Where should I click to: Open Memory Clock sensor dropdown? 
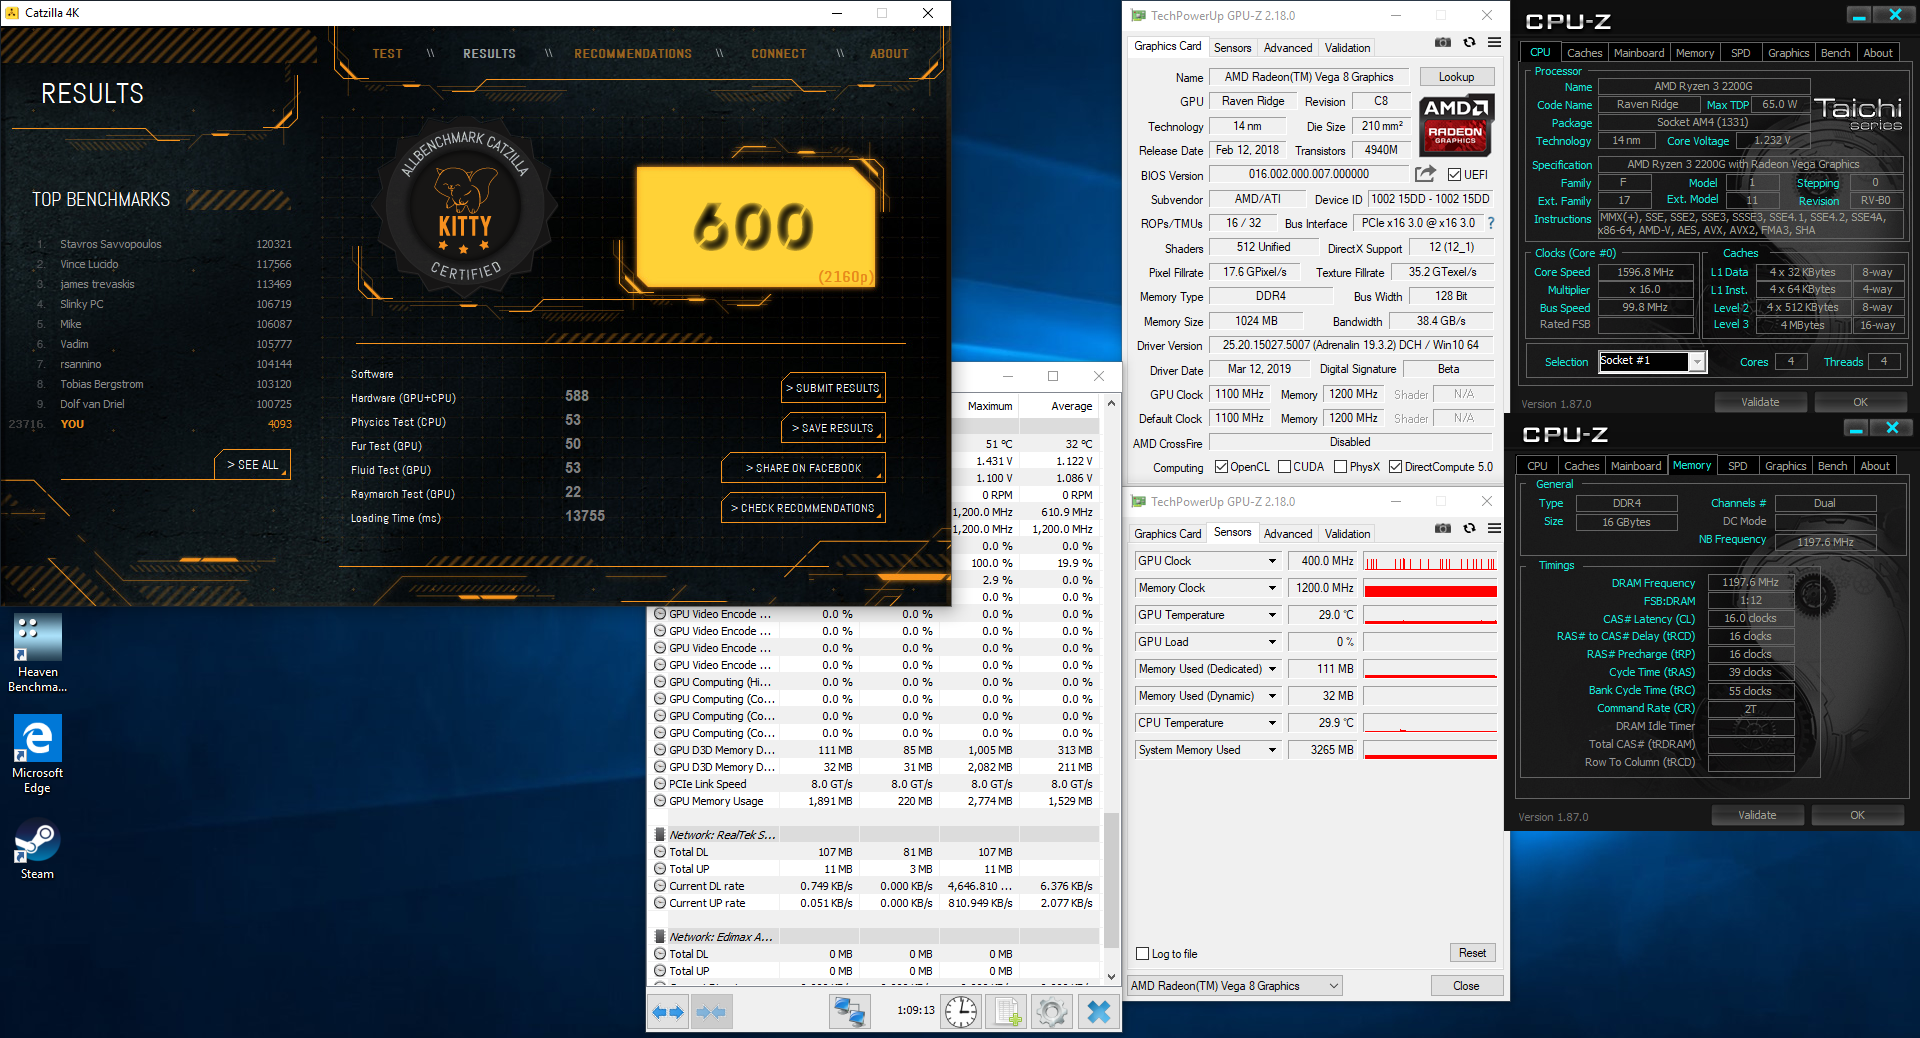(x=1272, y=588)
